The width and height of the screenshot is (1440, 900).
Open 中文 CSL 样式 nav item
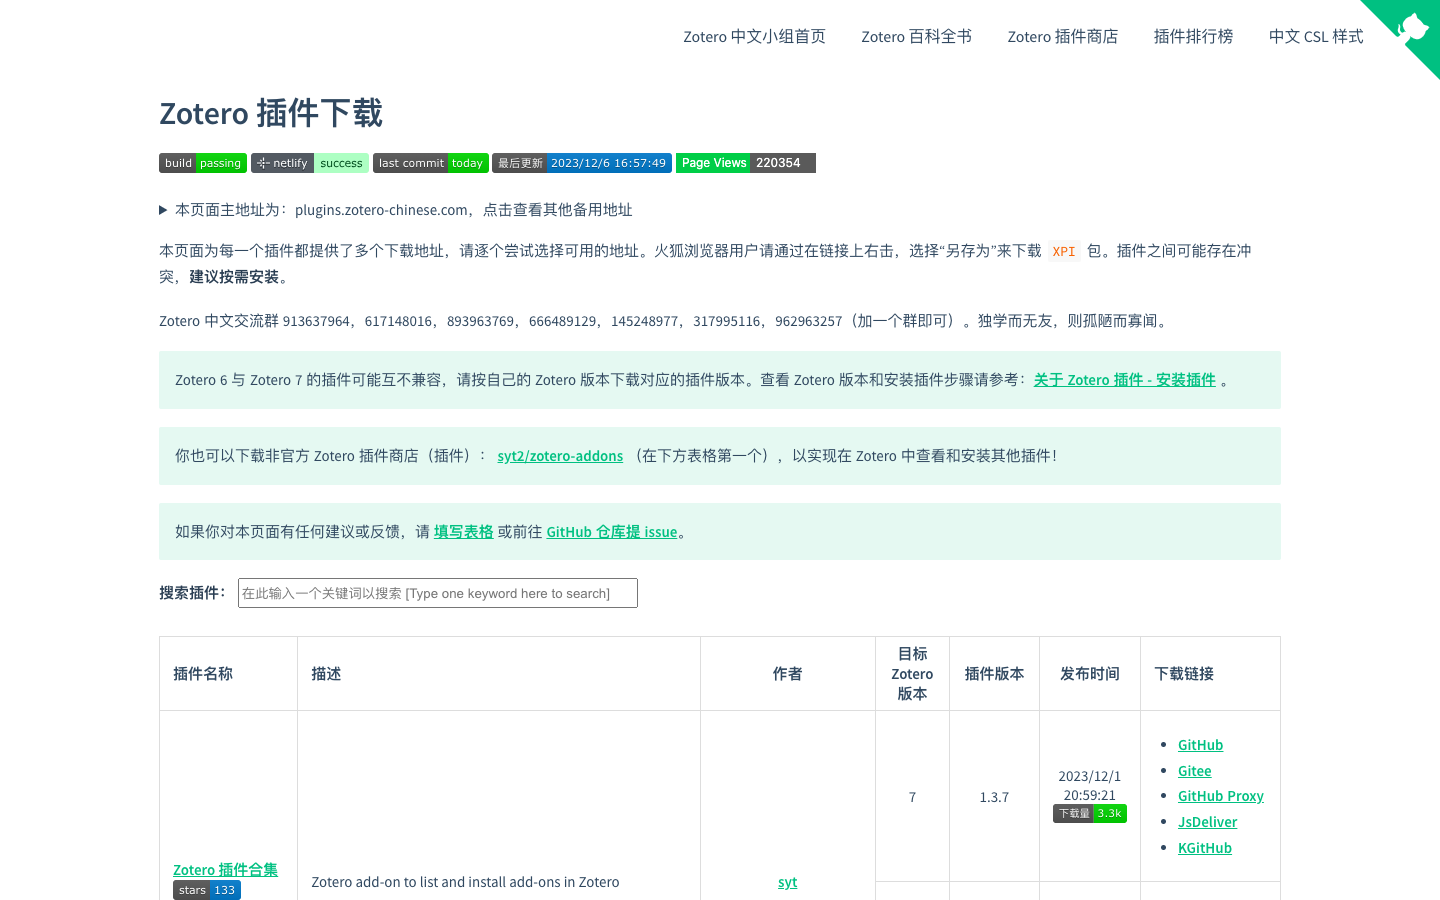(x=1316, y=37)
